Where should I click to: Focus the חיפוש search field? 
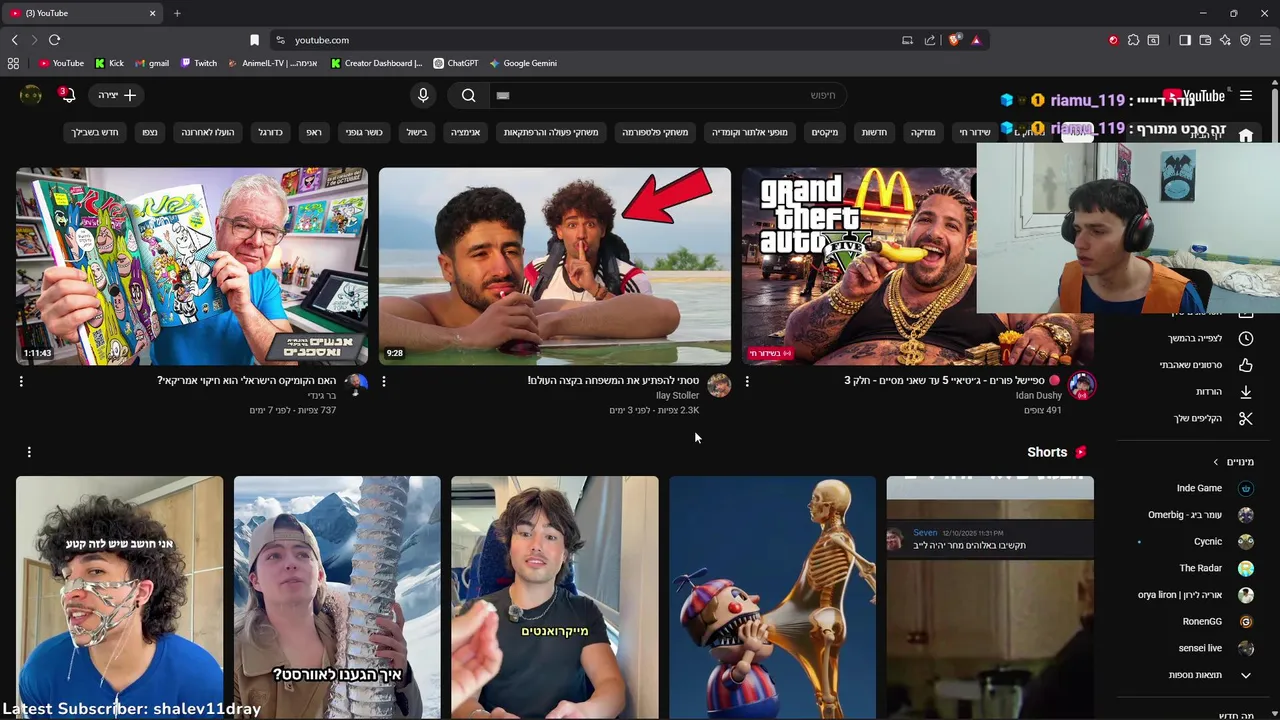click(668, 95)
